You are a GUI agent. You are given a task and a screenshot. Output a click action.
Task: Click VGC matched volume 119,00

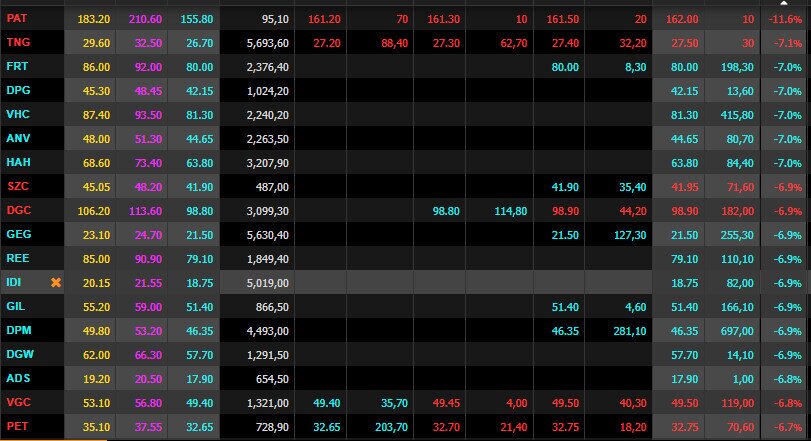tap(737, 403)
